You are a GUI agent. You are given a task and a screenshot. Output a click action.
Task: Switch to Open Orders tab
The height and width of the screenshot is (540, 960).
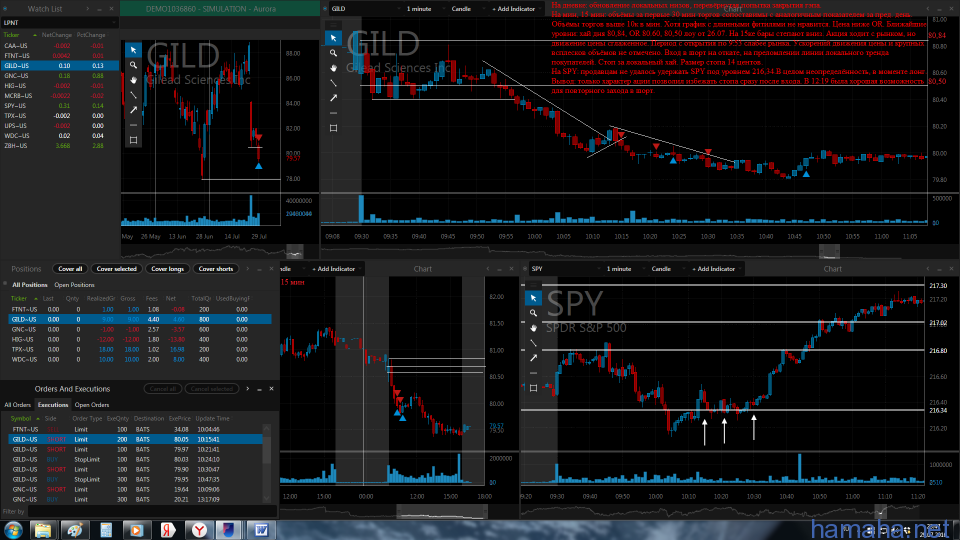pos(92,405)
